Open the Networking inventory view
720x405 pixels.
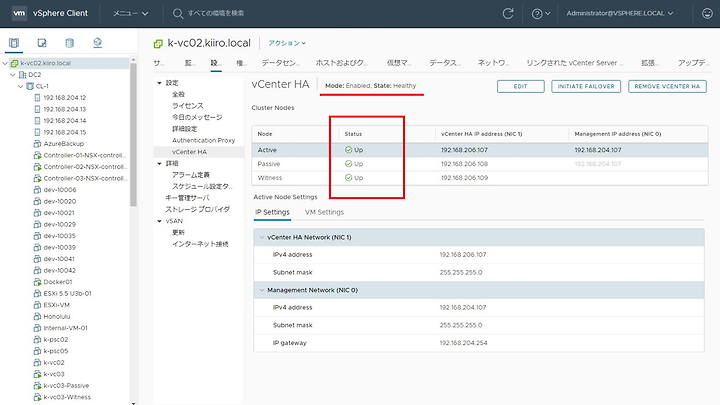97,43
